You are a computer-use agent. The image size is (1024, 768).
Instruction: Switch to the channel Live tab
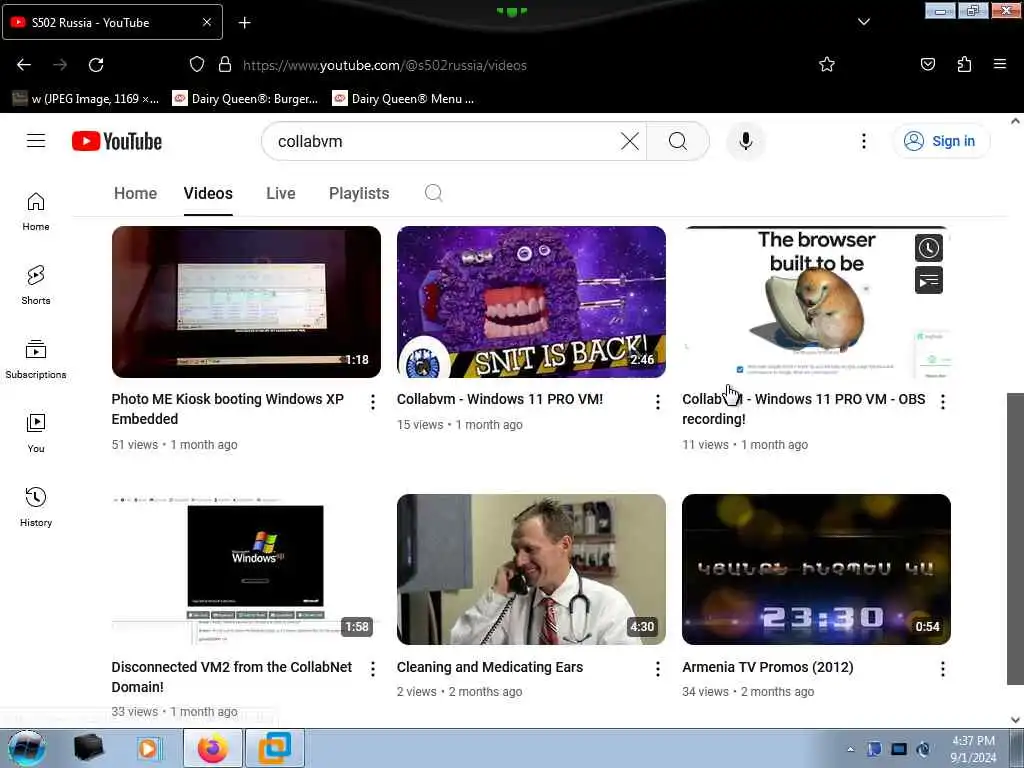pyautogui.click(x=281, y=193)
